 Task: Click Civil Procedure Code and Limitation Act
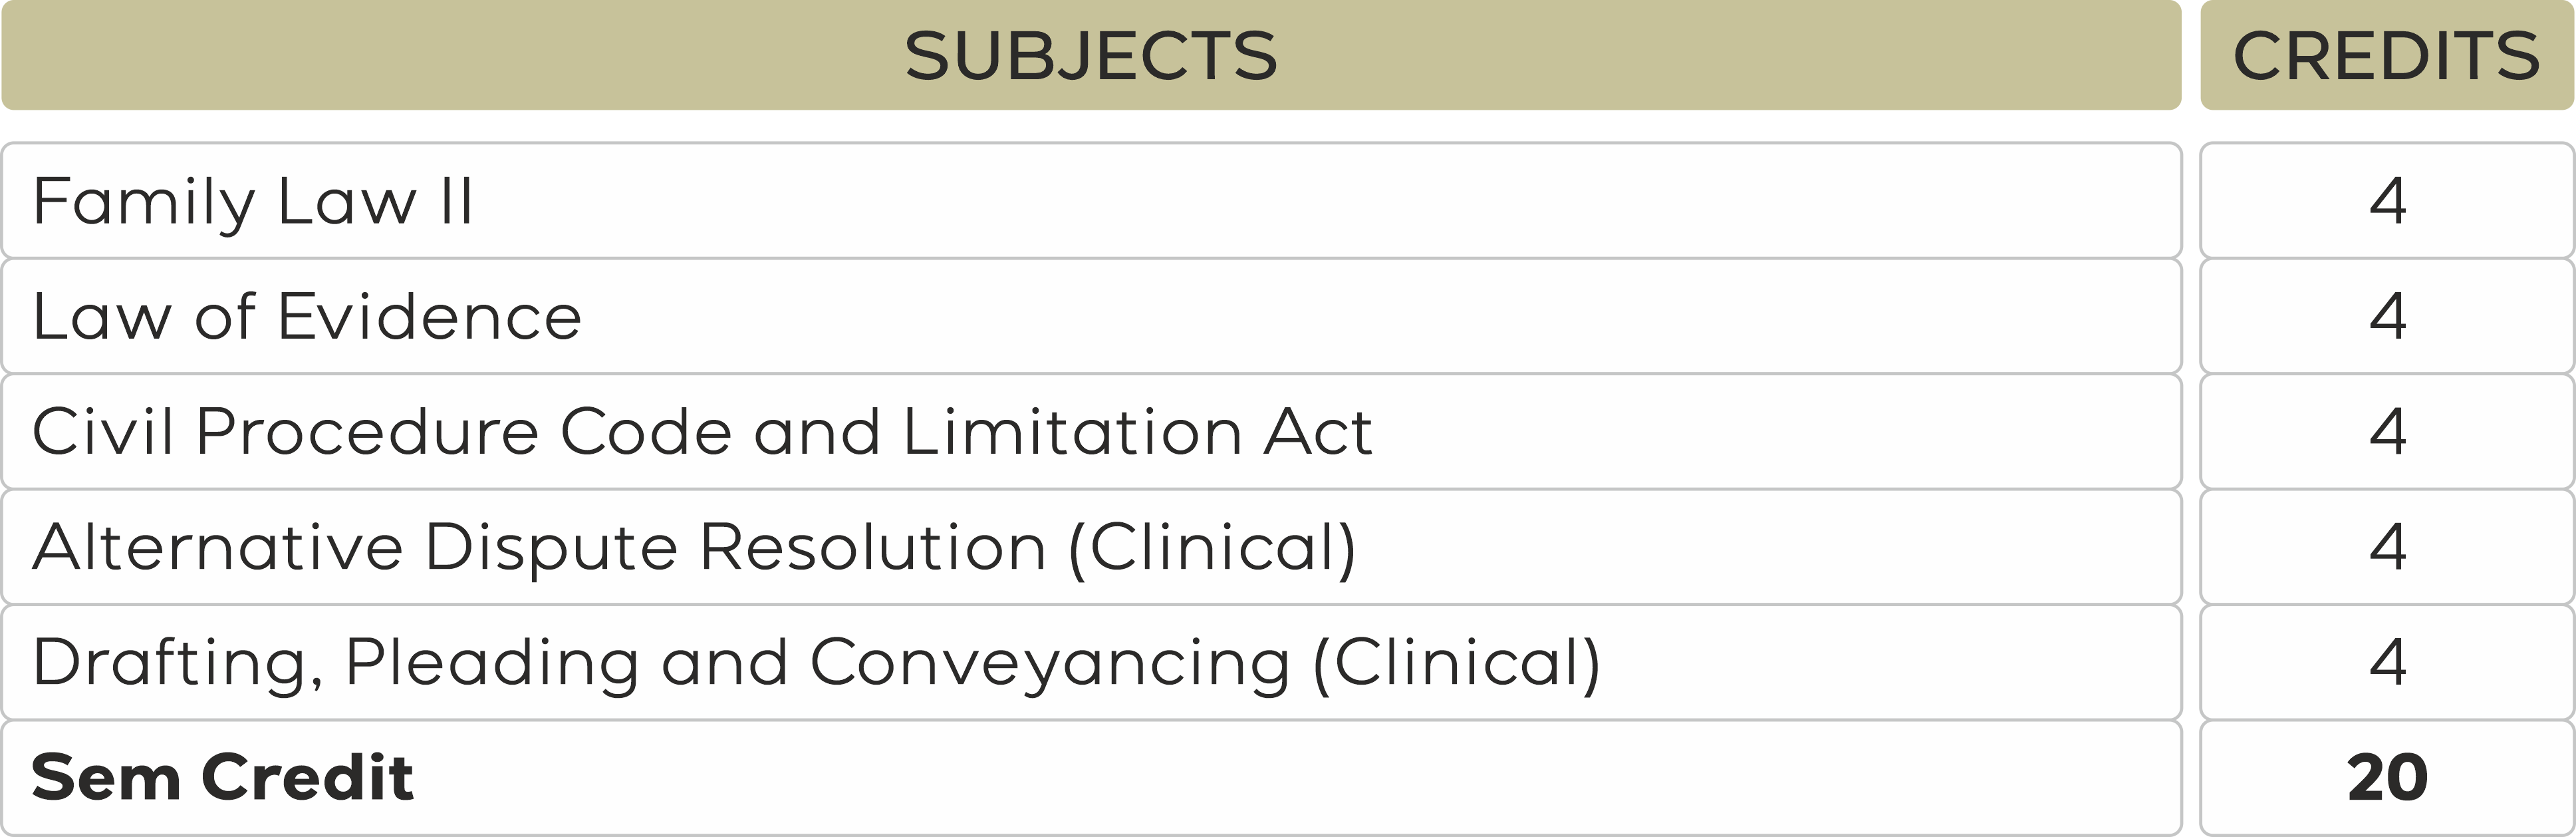[700, 432]
